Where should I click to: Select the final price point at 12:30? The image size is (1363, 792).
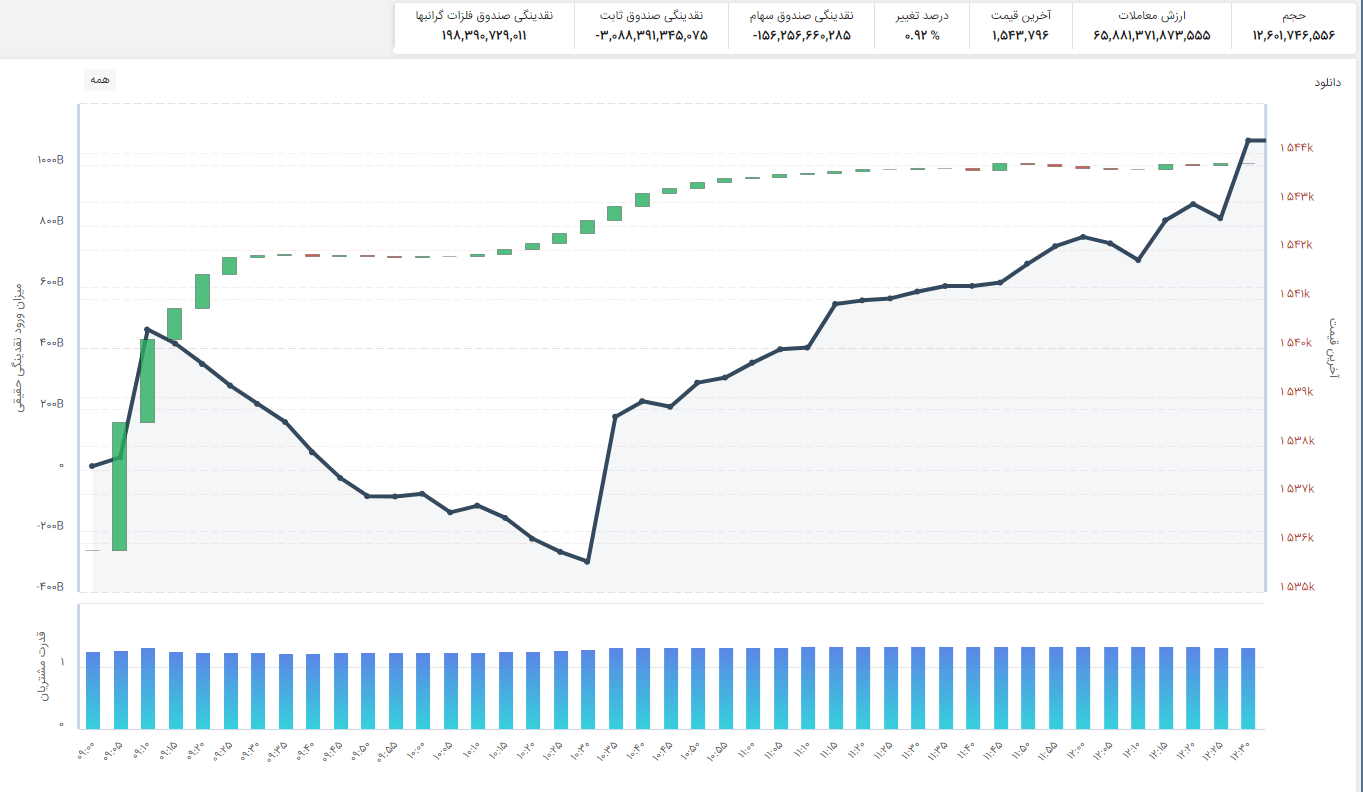click(x=1247, y=140)
